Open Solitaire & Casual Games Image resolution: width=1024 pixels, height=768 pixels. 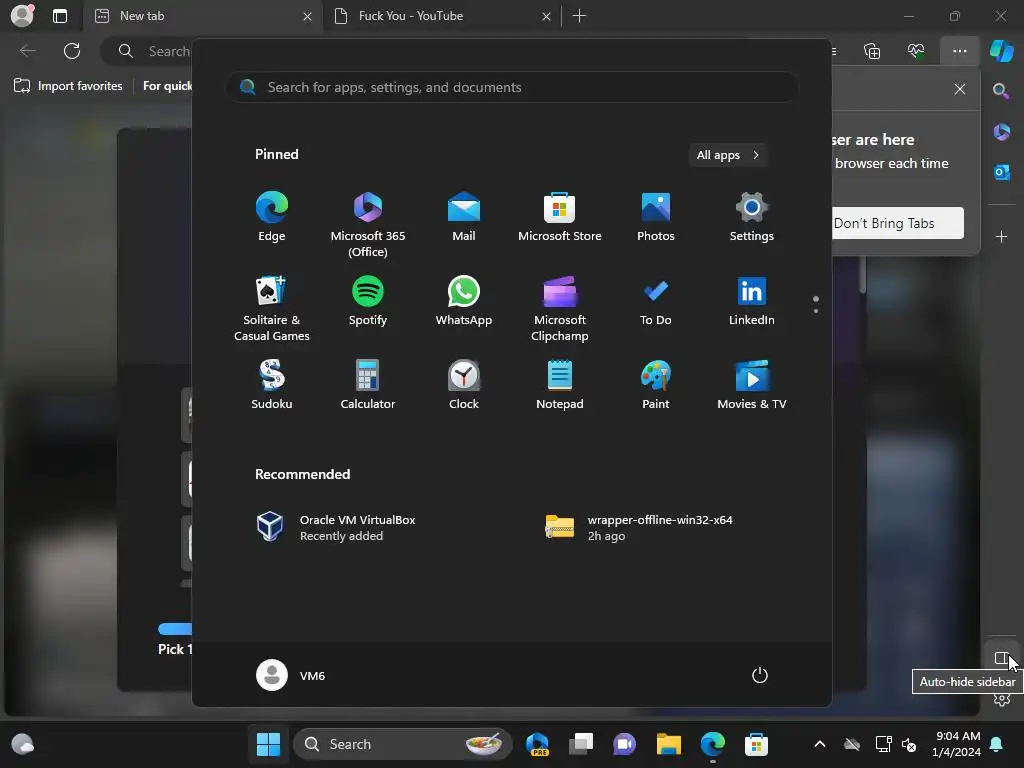272,308
